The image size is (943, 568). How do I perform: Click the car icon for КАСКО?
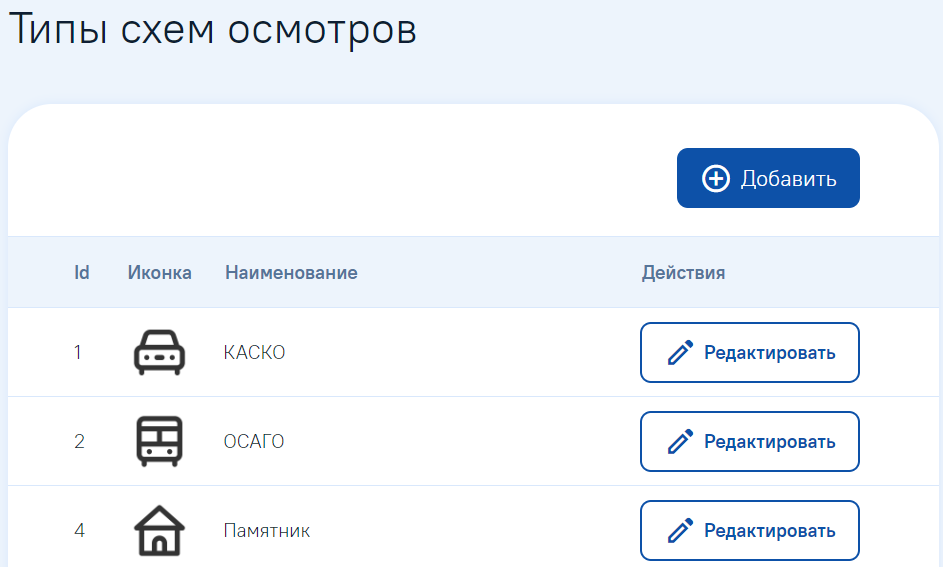point(159,353)
